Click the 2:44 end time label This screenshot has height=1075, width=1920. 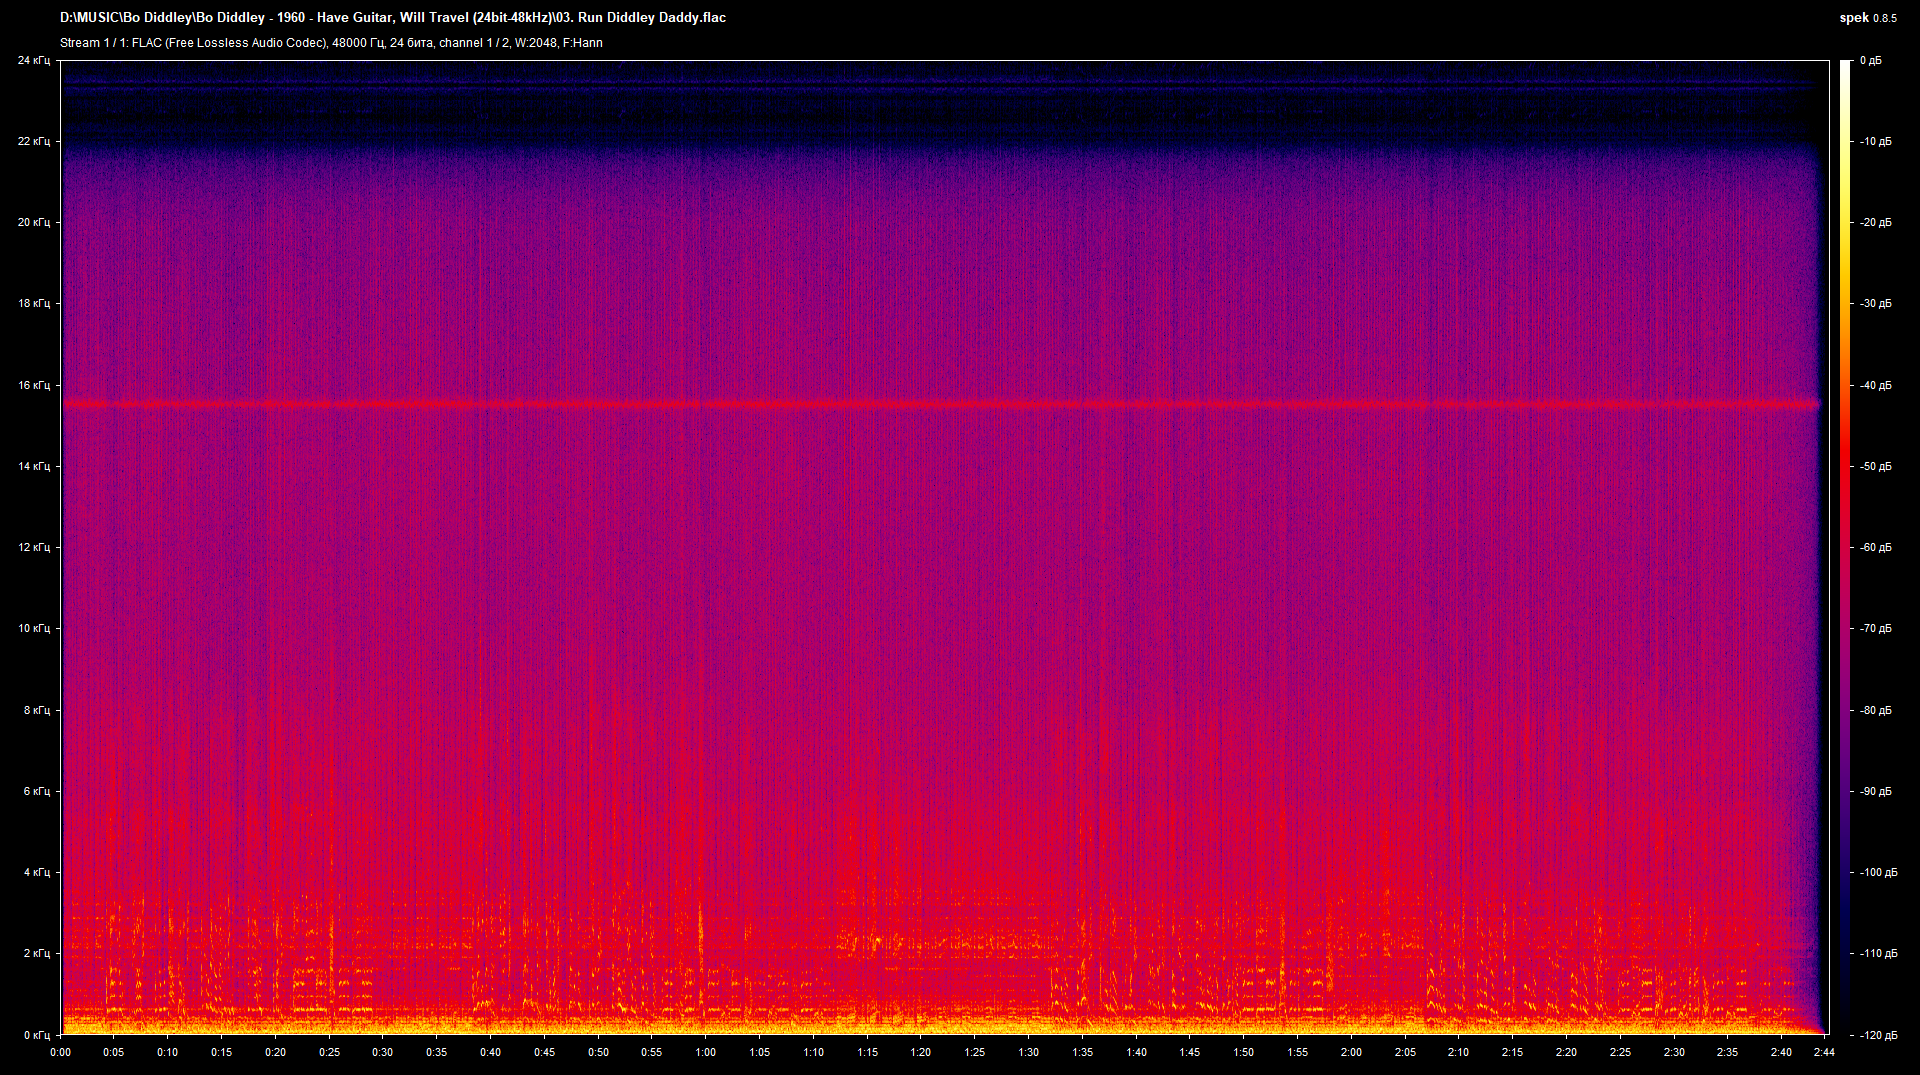(x=1824, y=1052)
